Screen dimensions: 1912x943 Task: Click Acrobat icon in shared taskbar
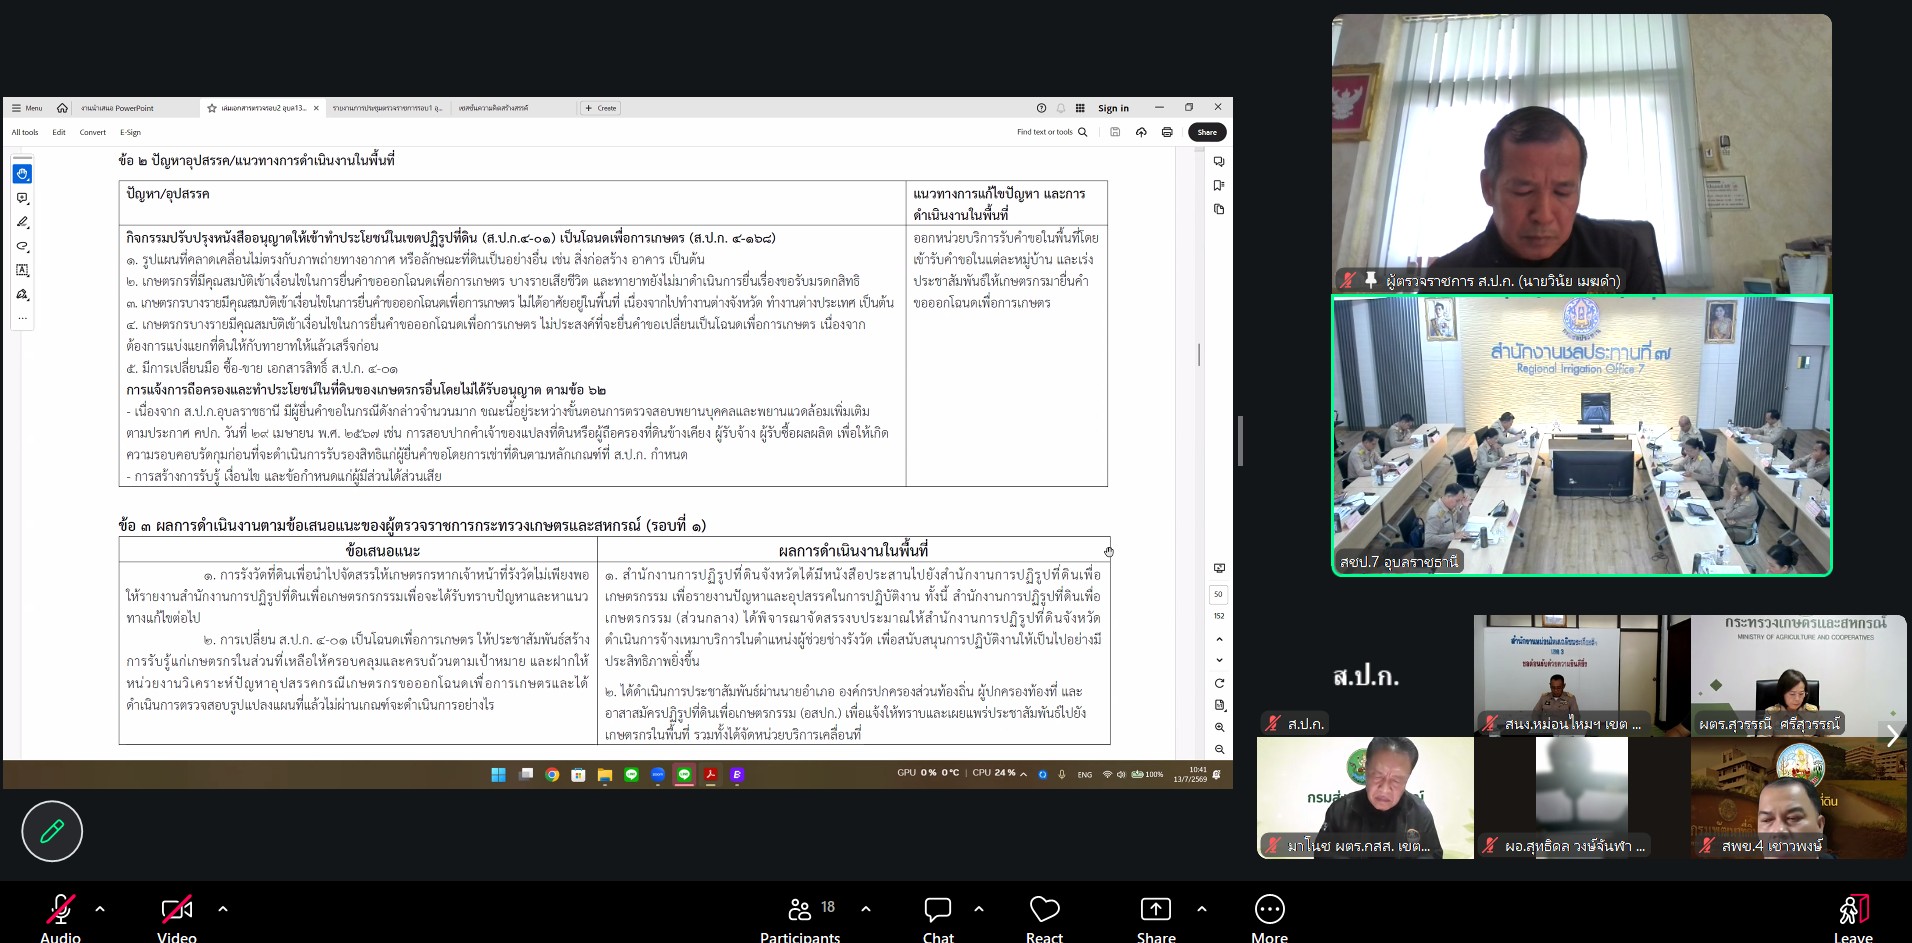(x=711, y=774)
